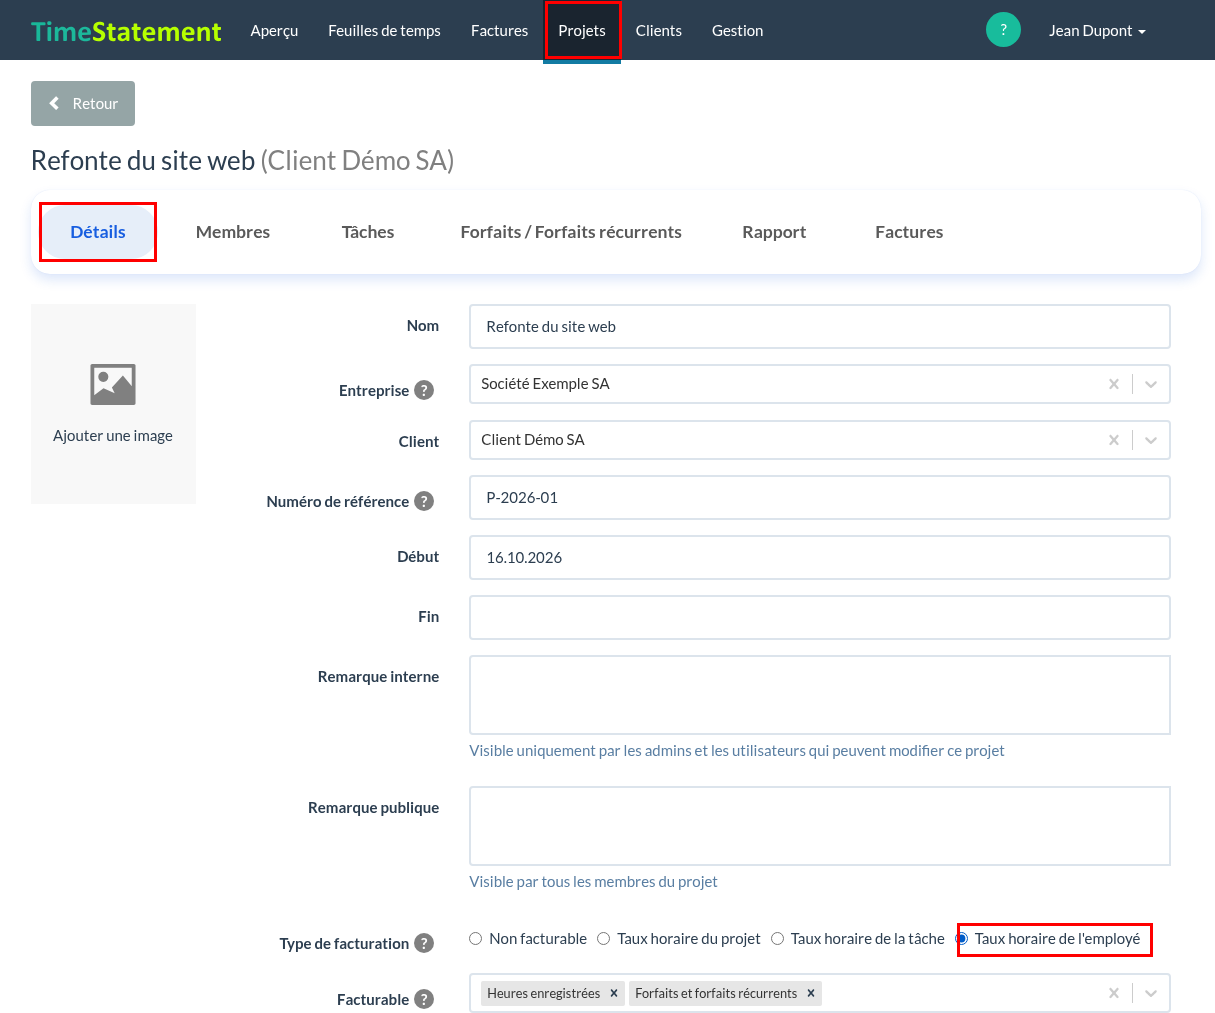Choose Taux horaire de la tâche

777,938
